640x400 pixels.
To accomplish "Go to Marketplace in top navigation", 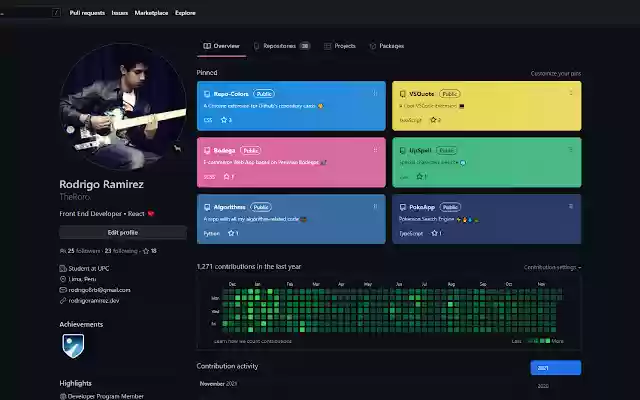I will pyautogui.click(x=151, y=13).
